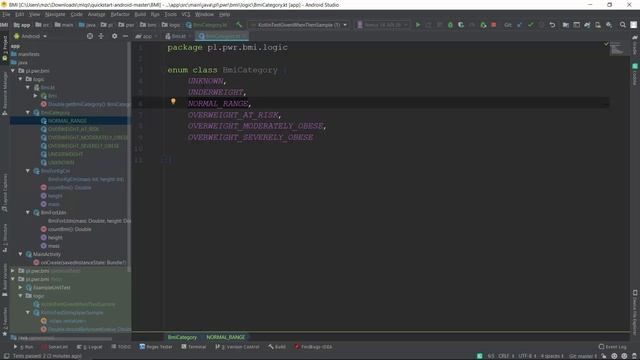
Task: Click the Make Project hammer icon
Action: click(239, 25)
